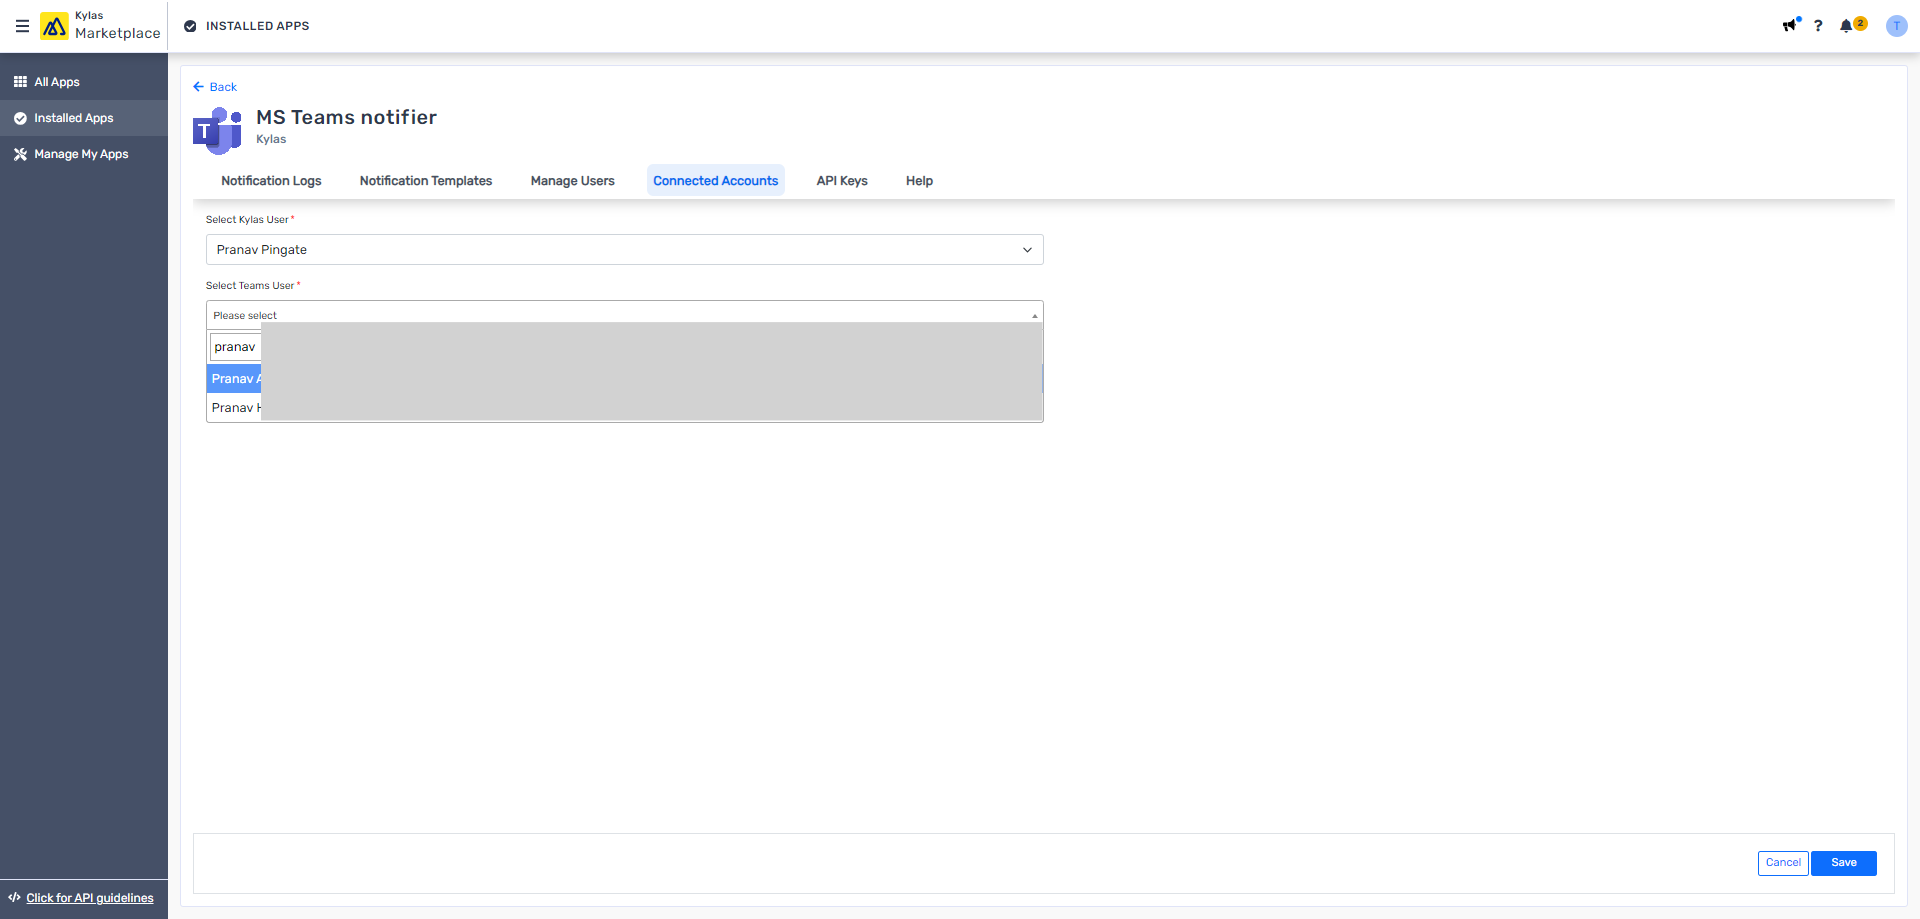
Task: Select the second Pranav option
Action: click(625, 408)
